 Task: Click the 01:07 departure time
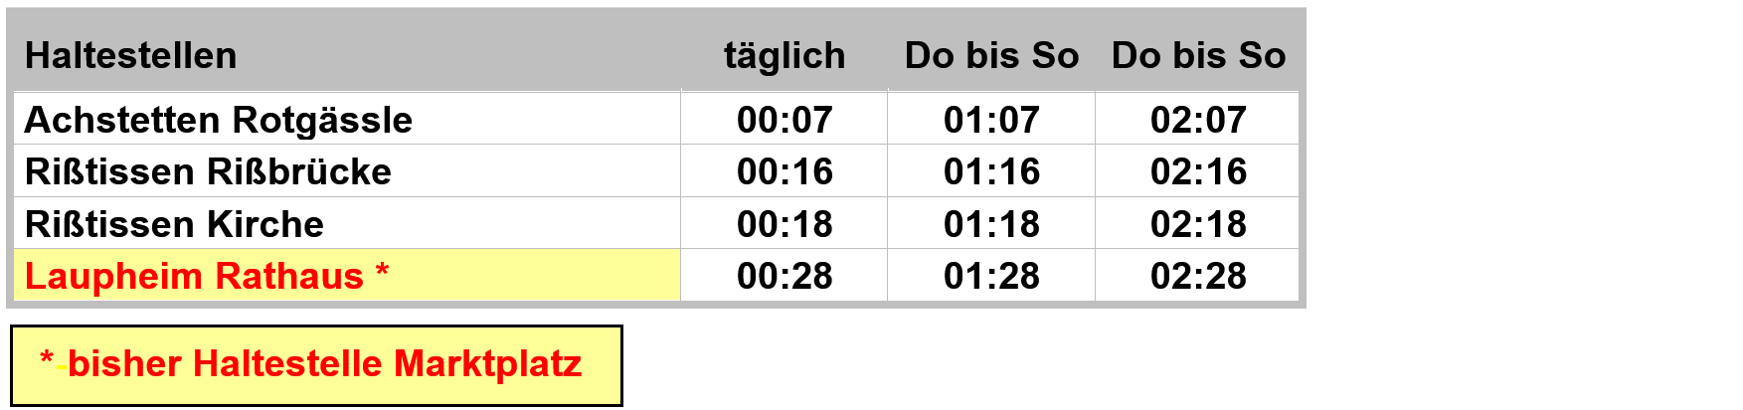click(992, 120)
